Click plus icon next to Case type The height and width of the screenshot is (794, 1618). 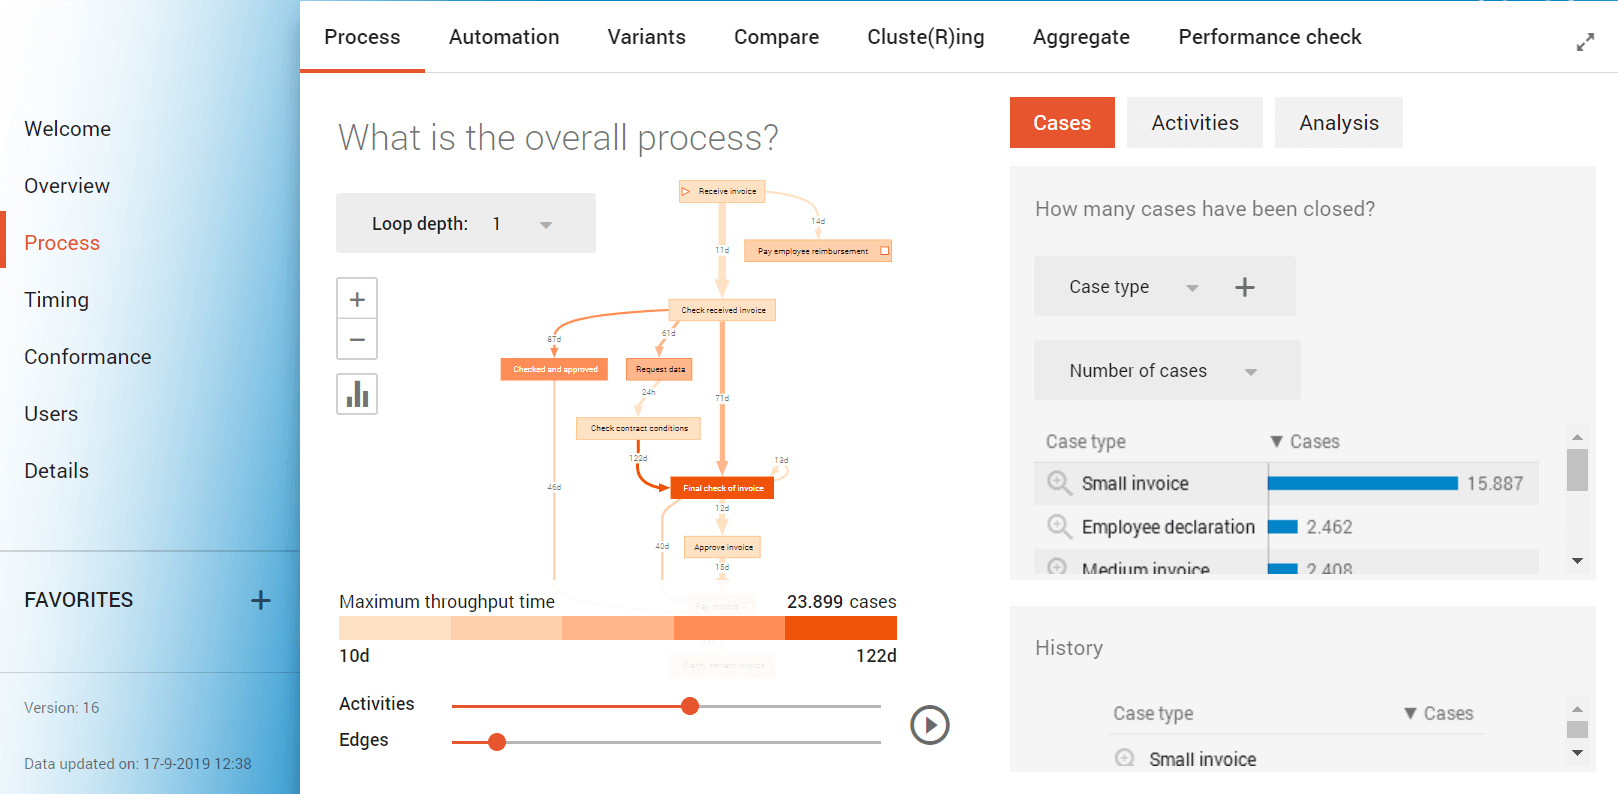tap(1245, 288)
